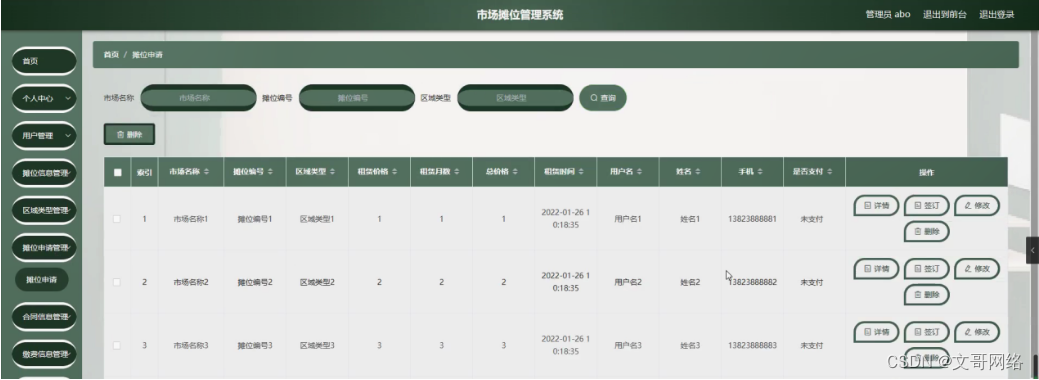Click 首页 in the breadcrumb
The height and width of the screenshot is (380, 1039).
tap(111, 54)
